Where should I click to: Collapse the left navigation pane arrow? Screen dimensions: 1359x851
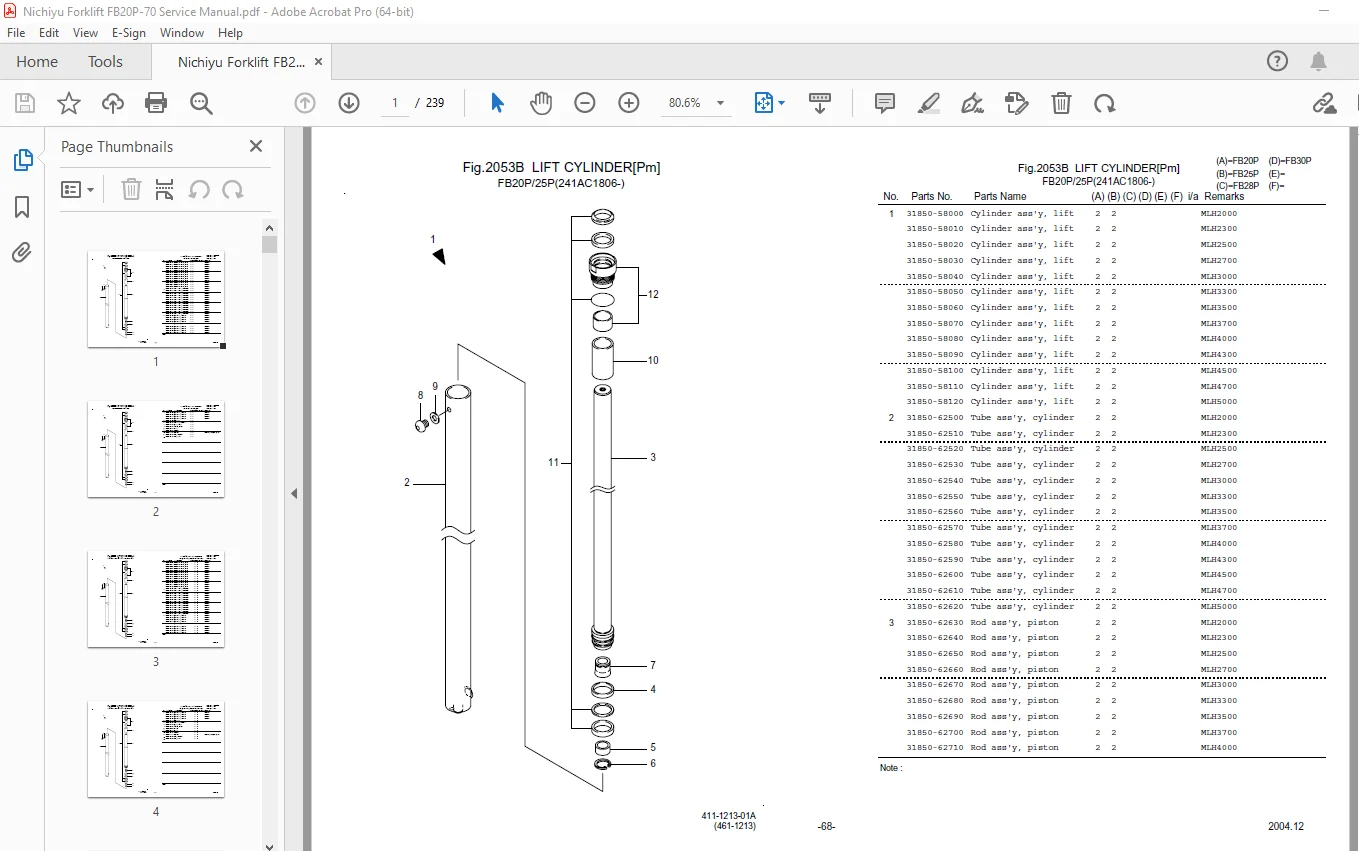point(295,493)
